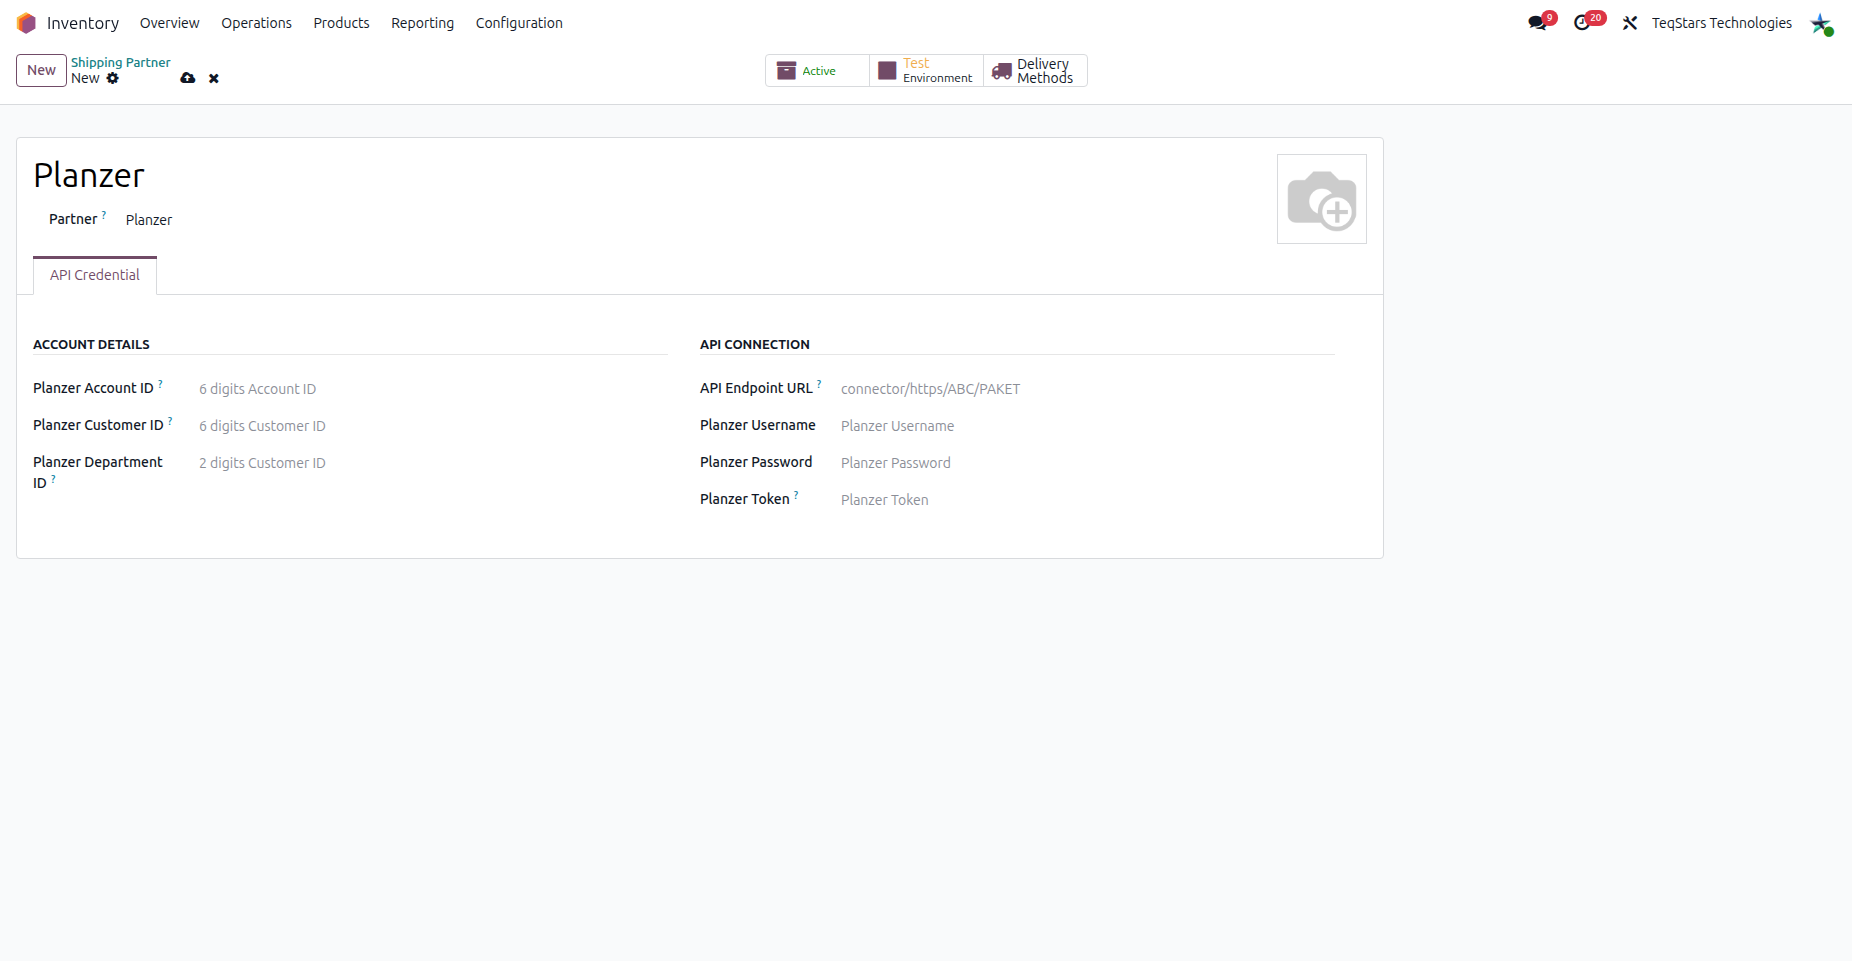
Task: Click the Planzer Password label
Action: pos(756,462)
